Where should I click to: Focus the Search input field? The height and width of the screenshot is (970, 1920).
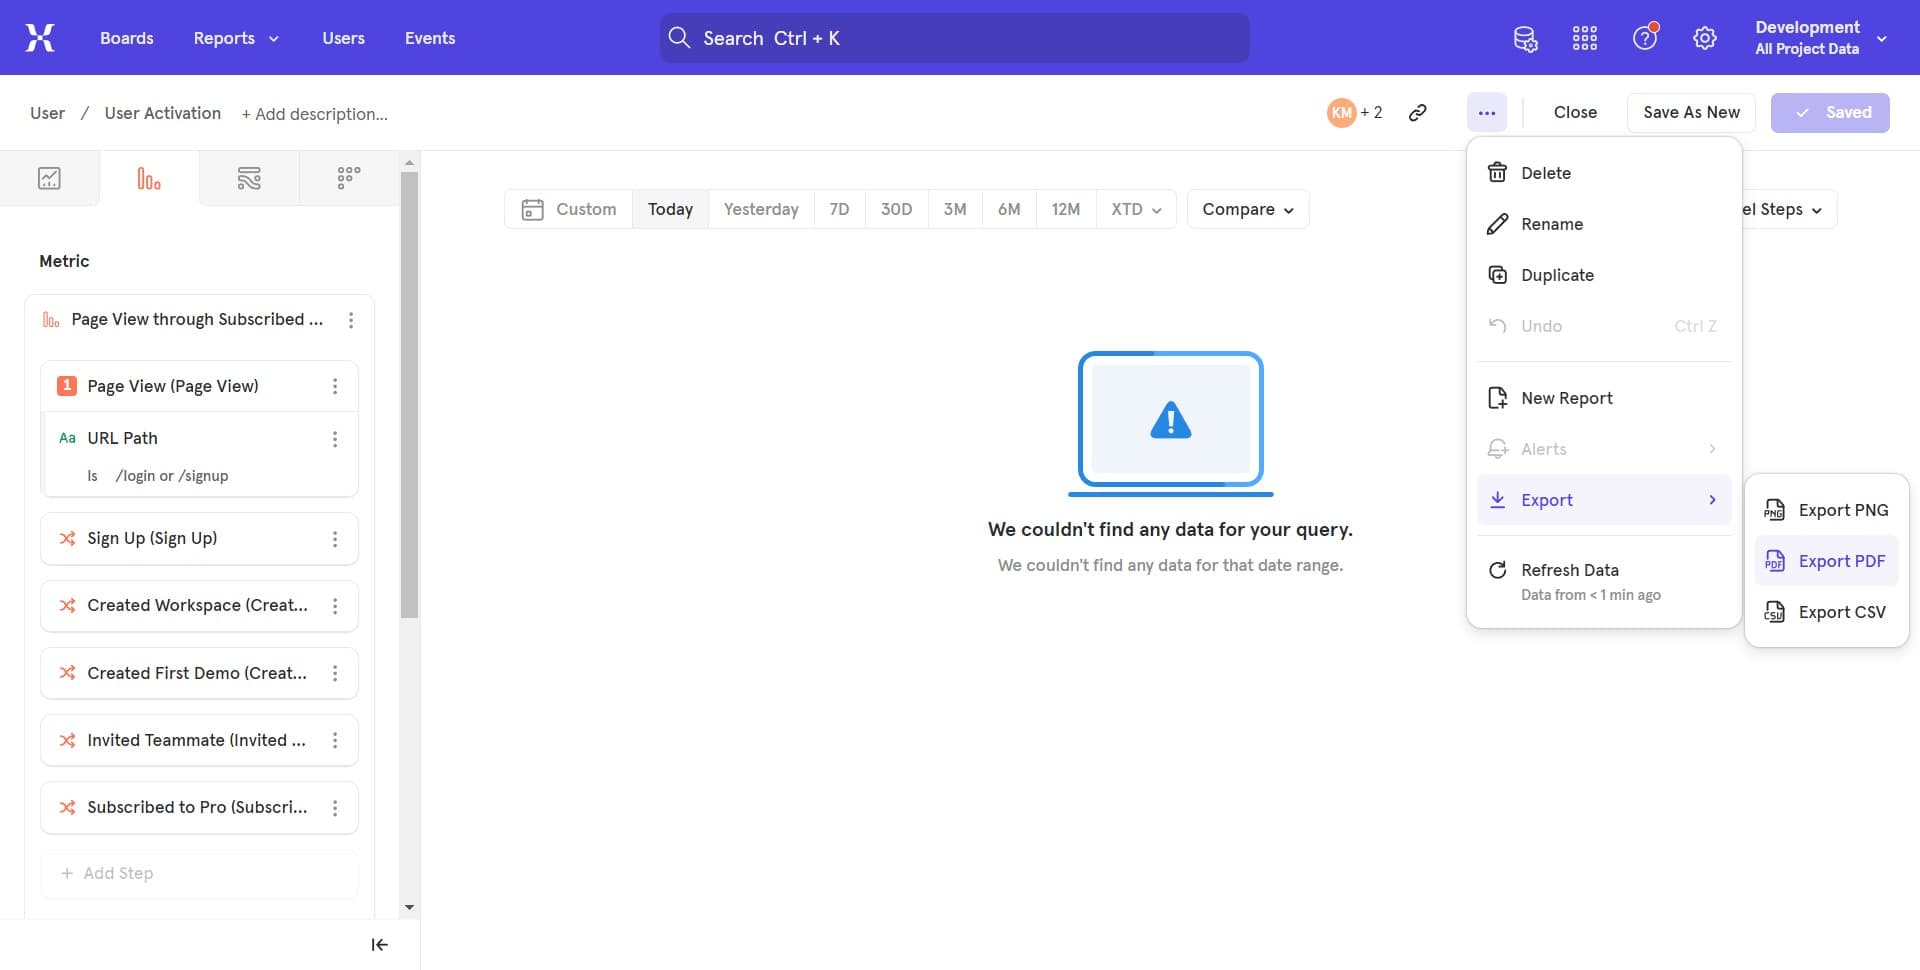954,38
